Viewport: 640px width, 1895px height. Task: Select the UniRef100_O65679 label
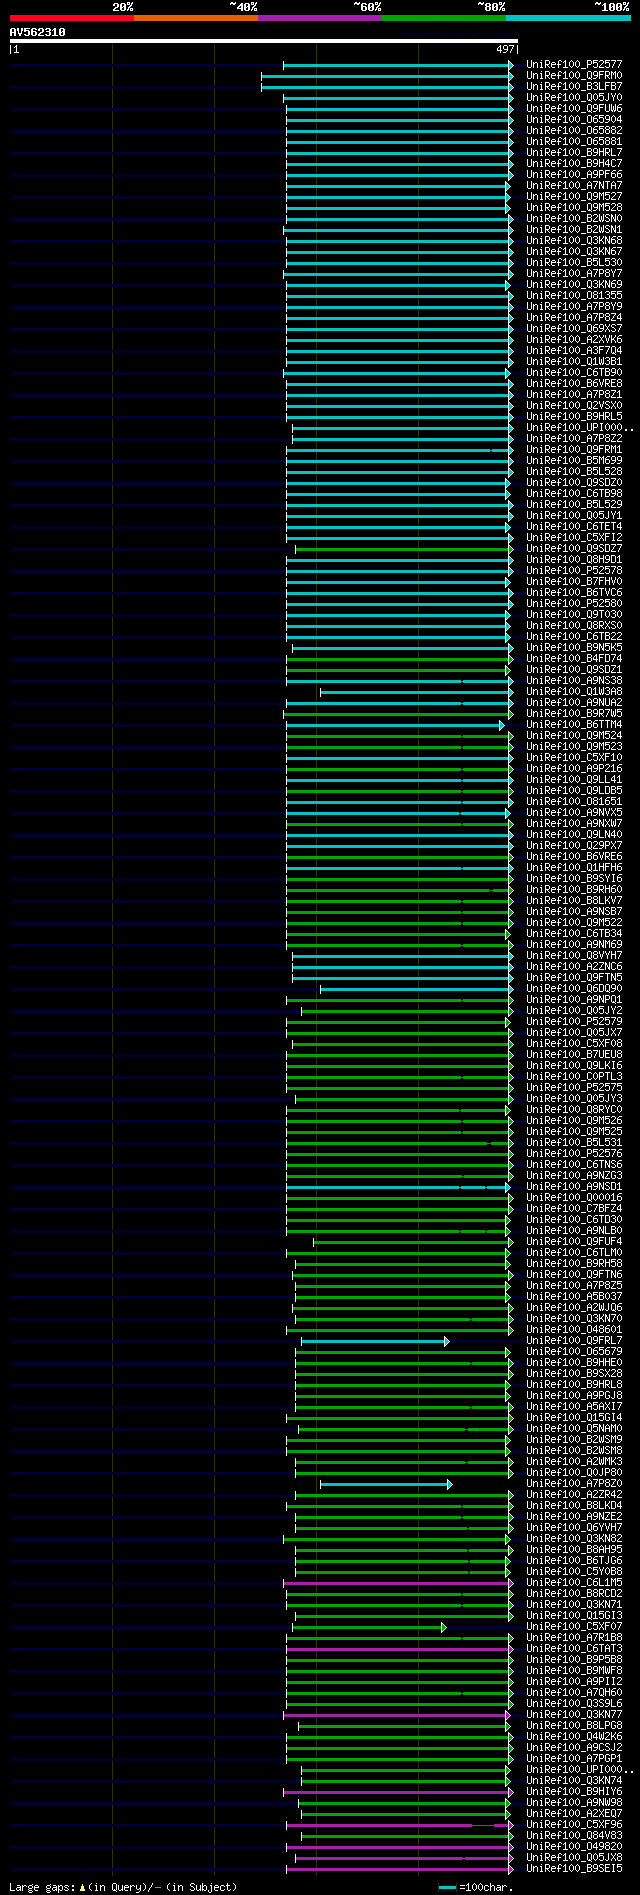[x=574, y=1352]
